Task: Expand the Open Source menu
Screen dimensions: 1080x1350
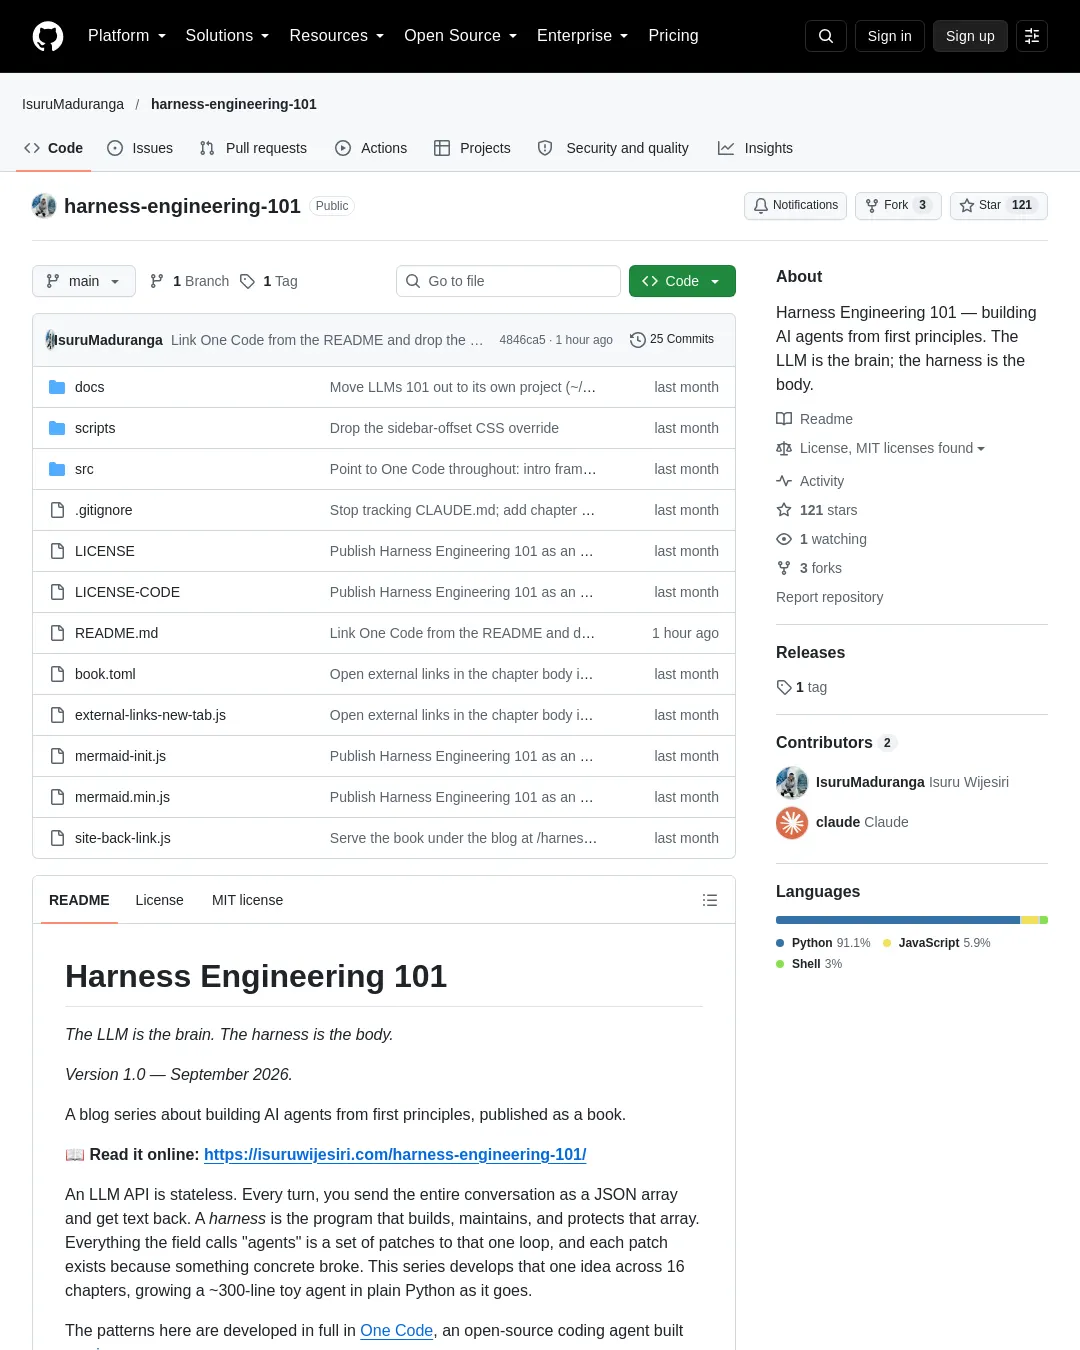Action: (460, 36)
